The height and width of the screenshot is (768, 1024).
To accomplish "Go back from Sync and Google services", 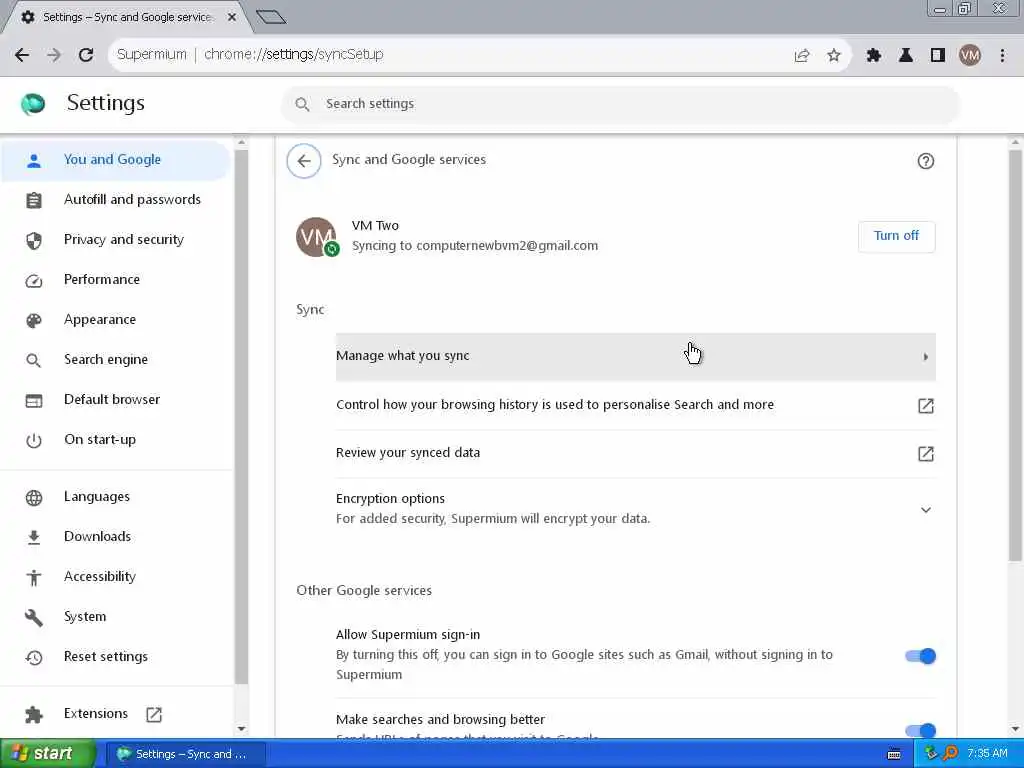I will (x=304, y=161).
